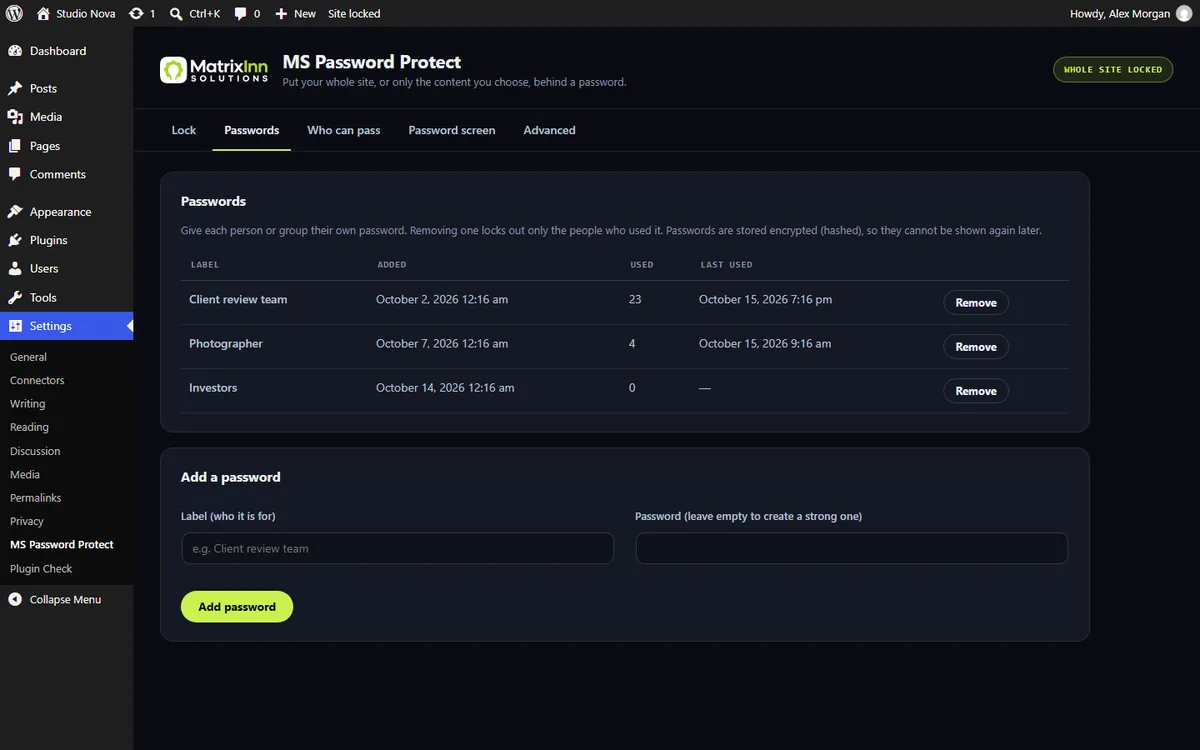Open Writing settings link
This screenshot has width=1200, height=750.
point(28,404)
